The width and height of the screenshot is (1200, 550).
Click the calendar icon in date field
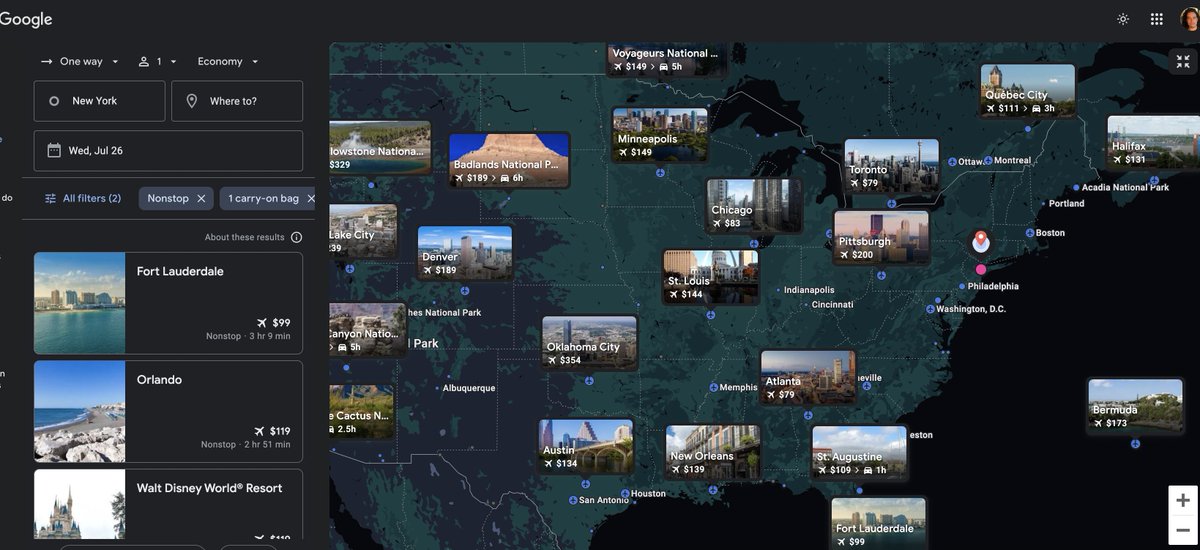point(54,151)
